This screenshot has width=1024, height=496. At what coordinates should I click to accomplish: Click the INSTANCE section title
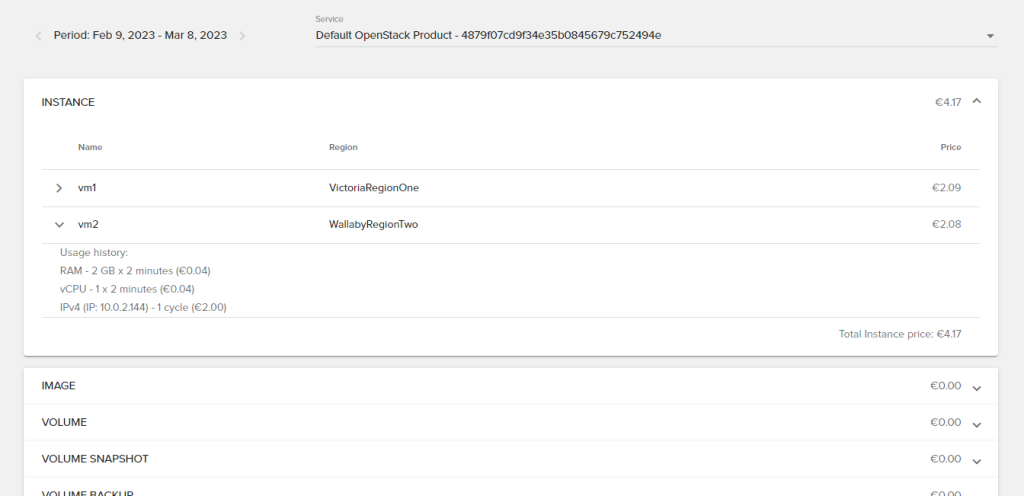[68, 102]
